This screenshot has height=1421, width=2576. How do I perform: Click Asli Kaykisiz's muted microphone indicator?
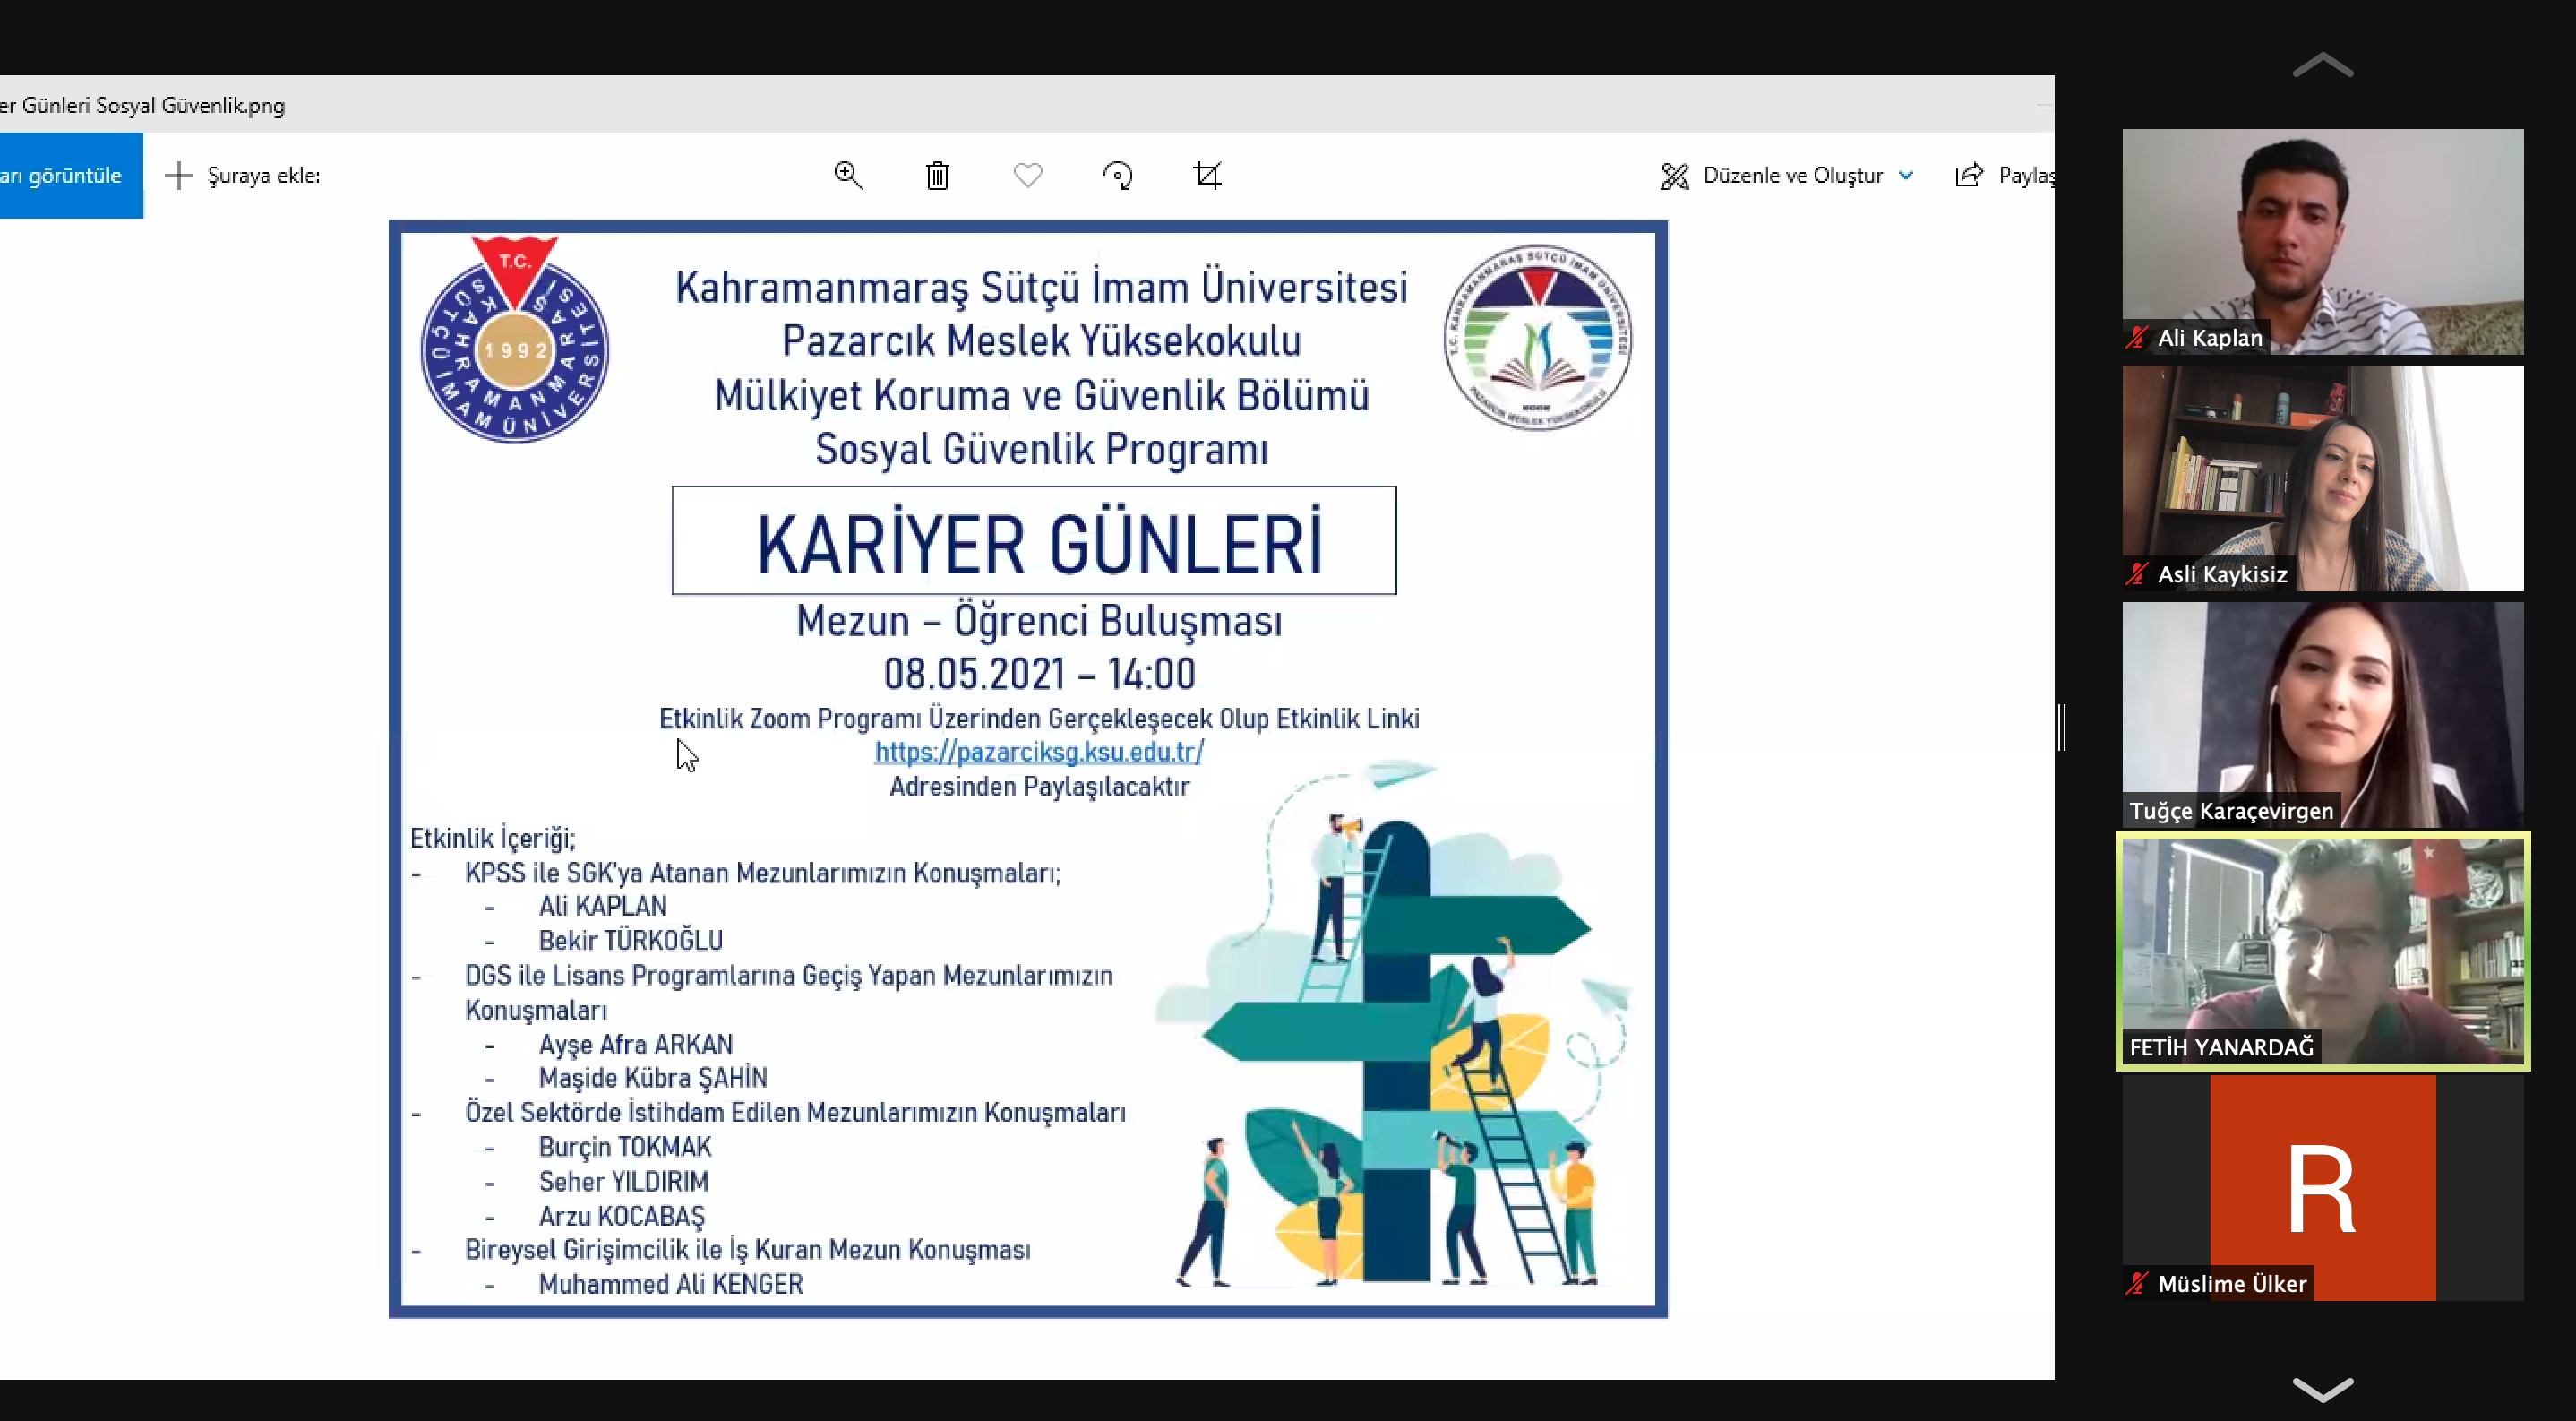pyautogui.click(x=2137, y=574)
